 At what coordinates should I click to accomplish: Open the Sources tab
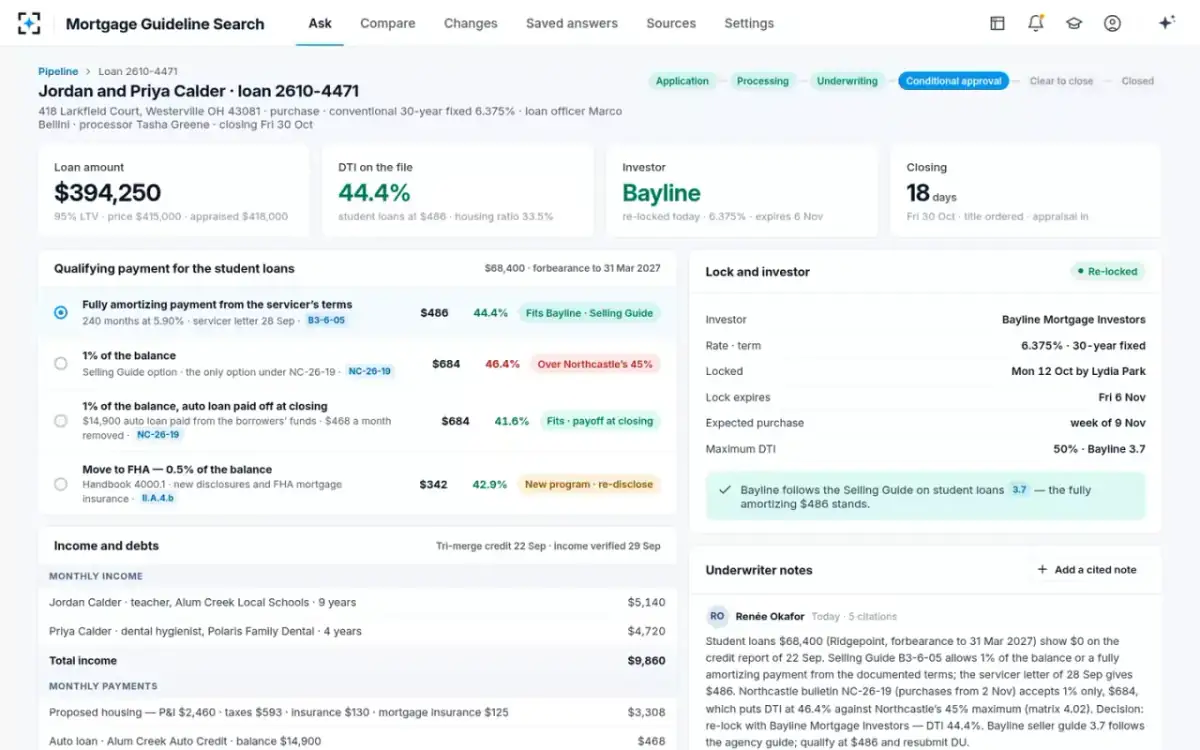[x=671, y=23]
